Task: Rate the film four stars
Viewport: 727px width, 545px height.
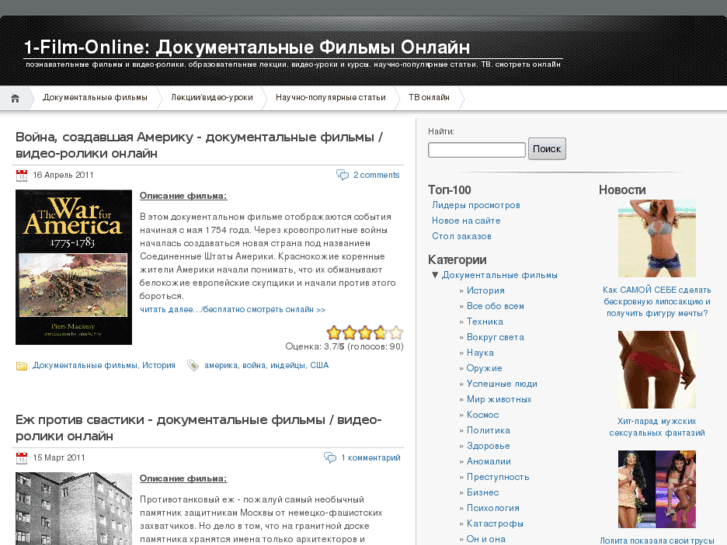Action: (380, 333)
